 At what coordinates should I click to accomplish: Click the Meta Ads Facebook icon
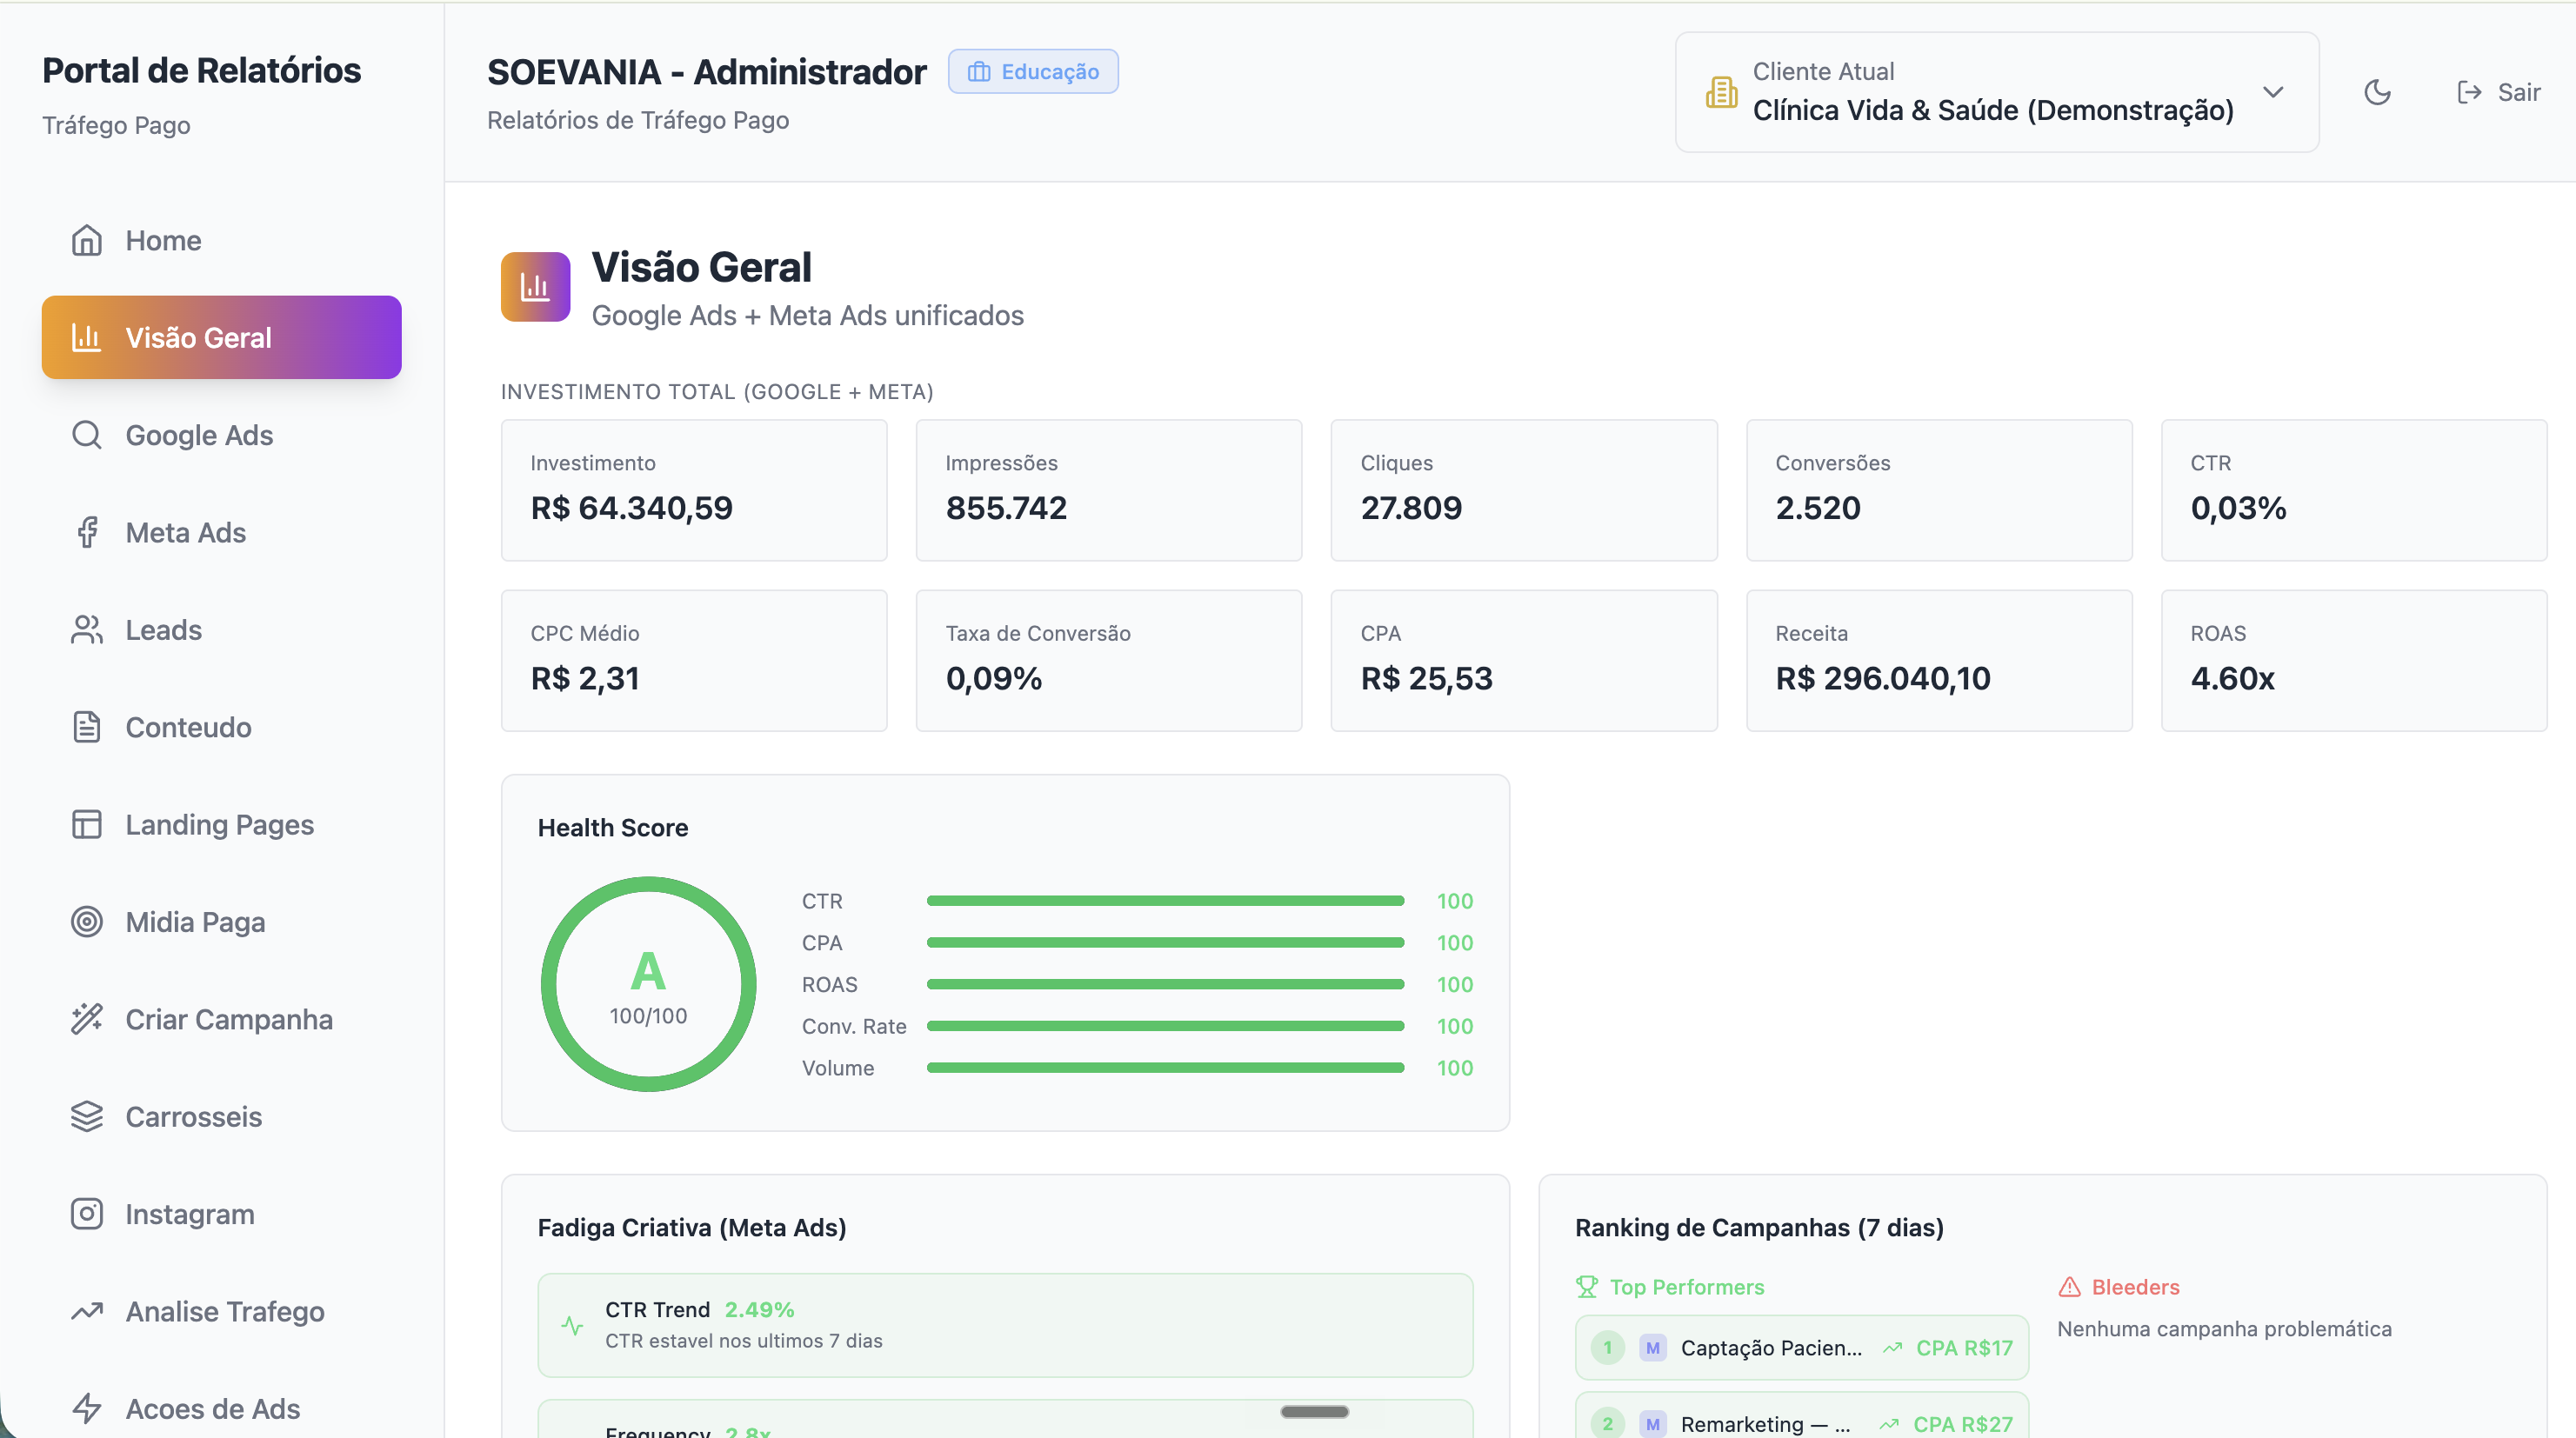87,532
